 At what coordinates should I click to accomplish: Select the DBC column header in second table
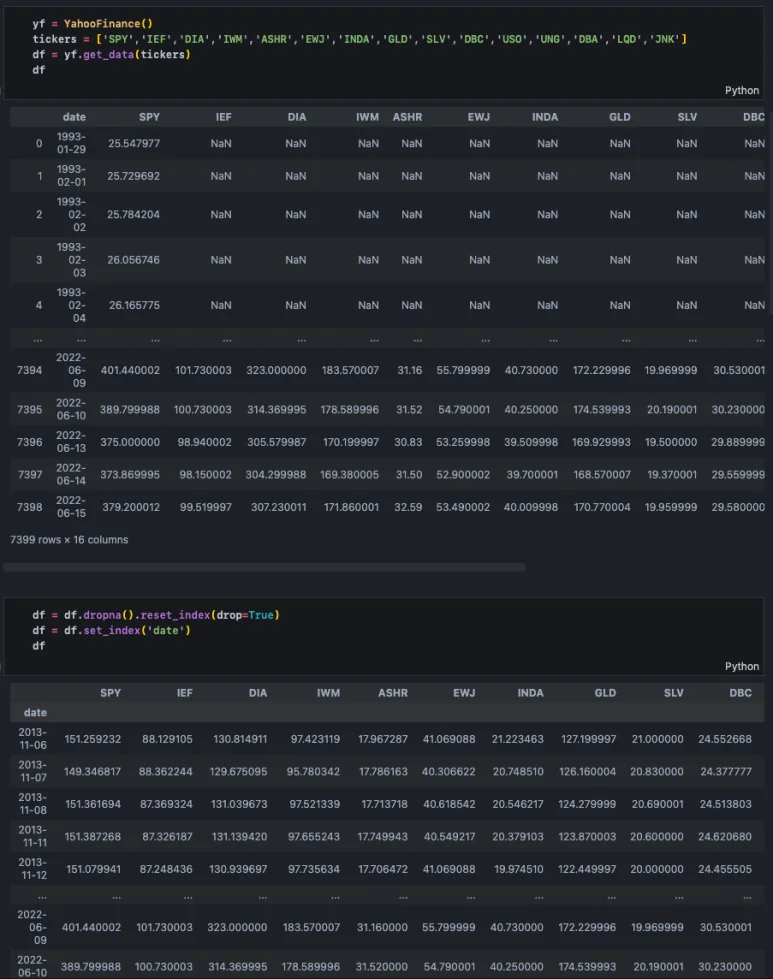pos(740,692)
